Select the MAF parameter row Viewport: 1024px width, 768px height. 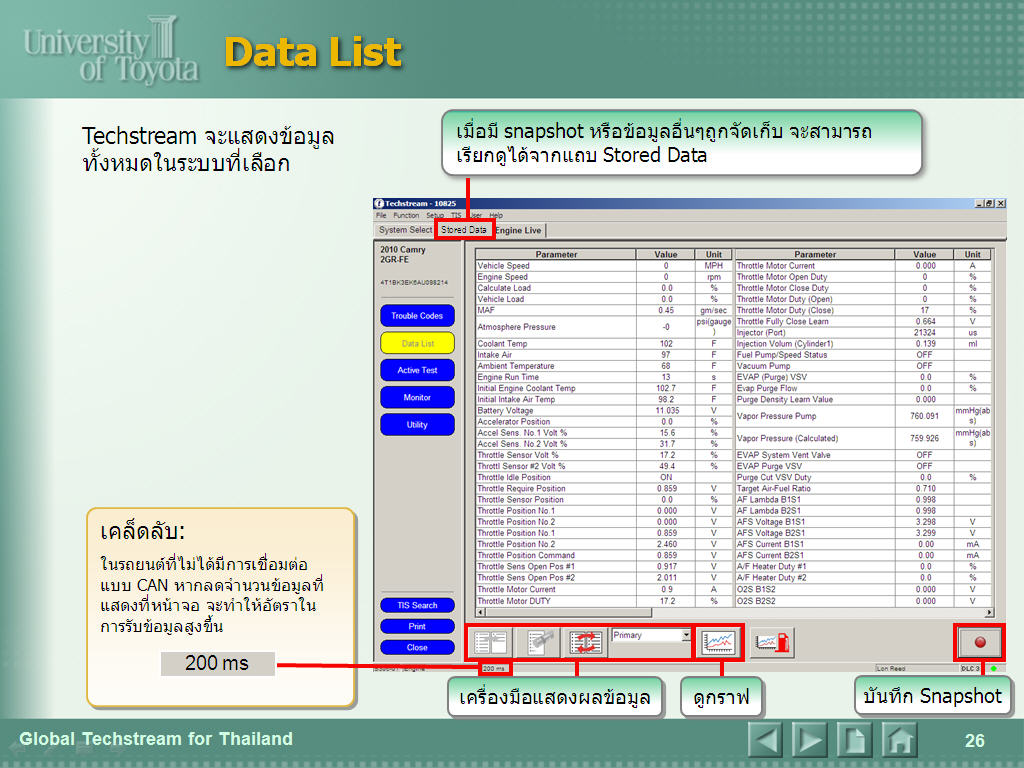click(x=604, y=310)
